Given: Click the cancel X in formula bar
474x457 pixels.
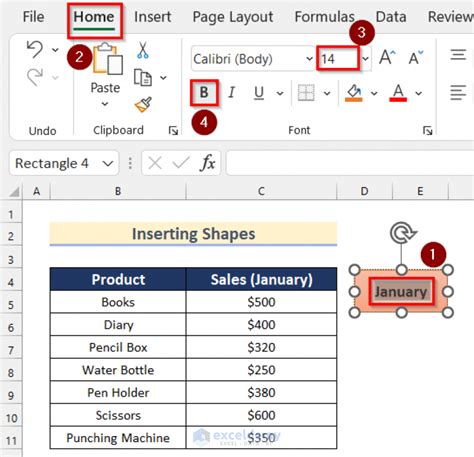Looking at the screenshot, I should point(155,163).
